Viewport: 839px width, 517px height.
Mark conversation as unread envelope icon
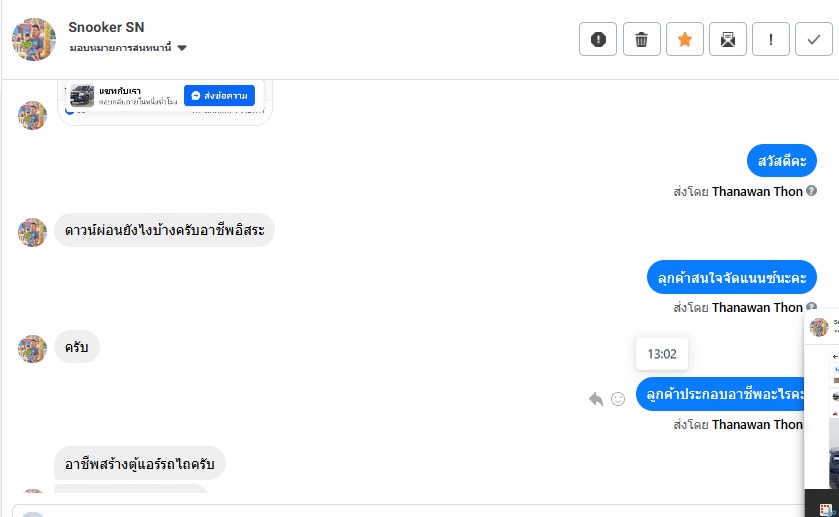728,39
